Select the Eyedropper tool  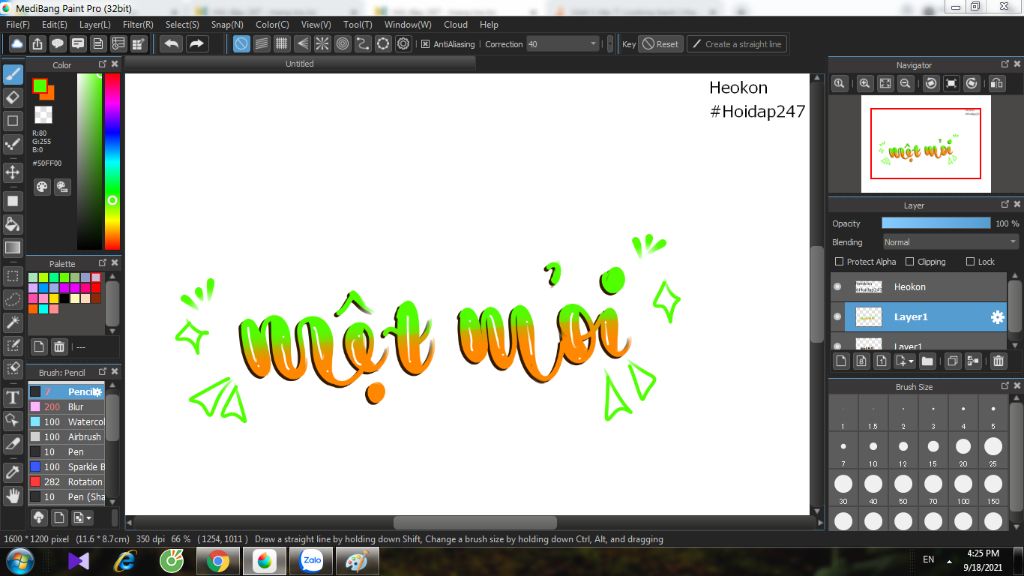pyautogui.click(x=12, y=472)
